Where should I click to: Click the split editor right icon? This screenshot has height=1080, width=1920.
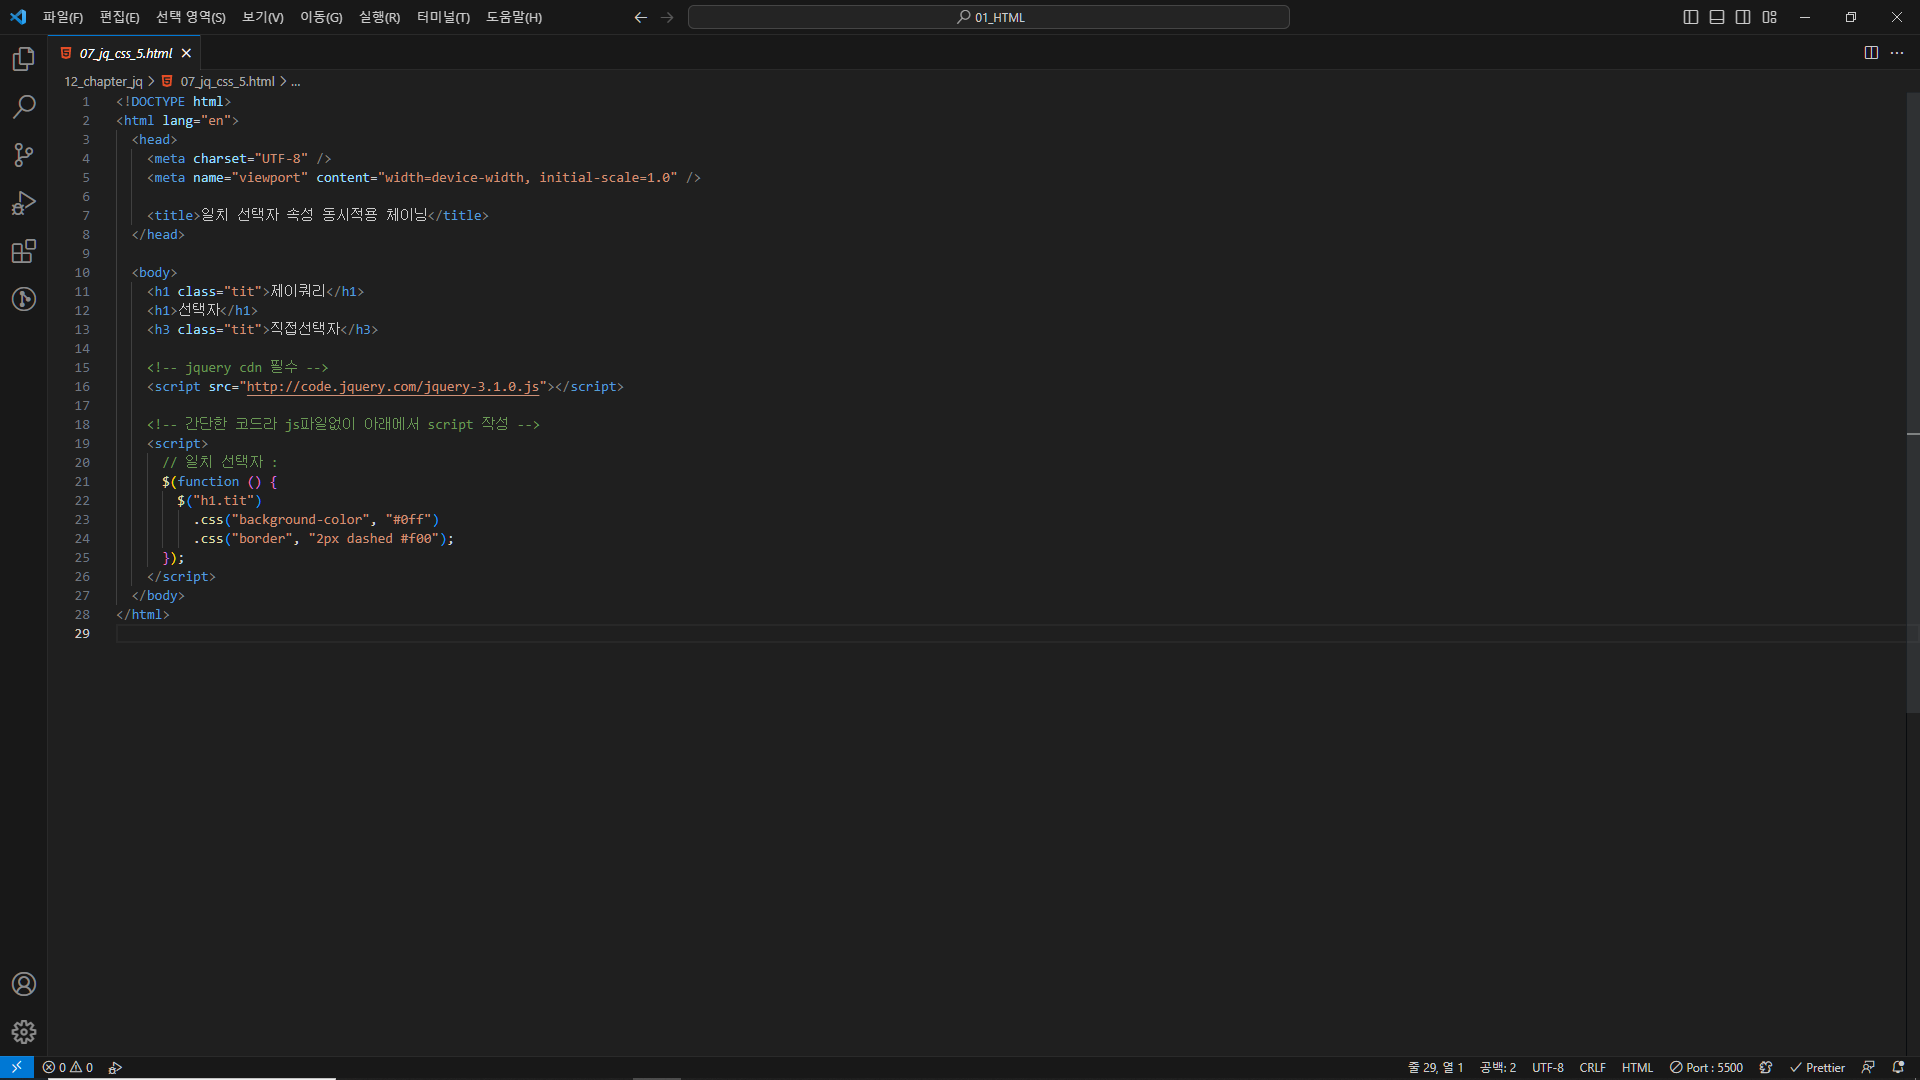click(1871, 53)
